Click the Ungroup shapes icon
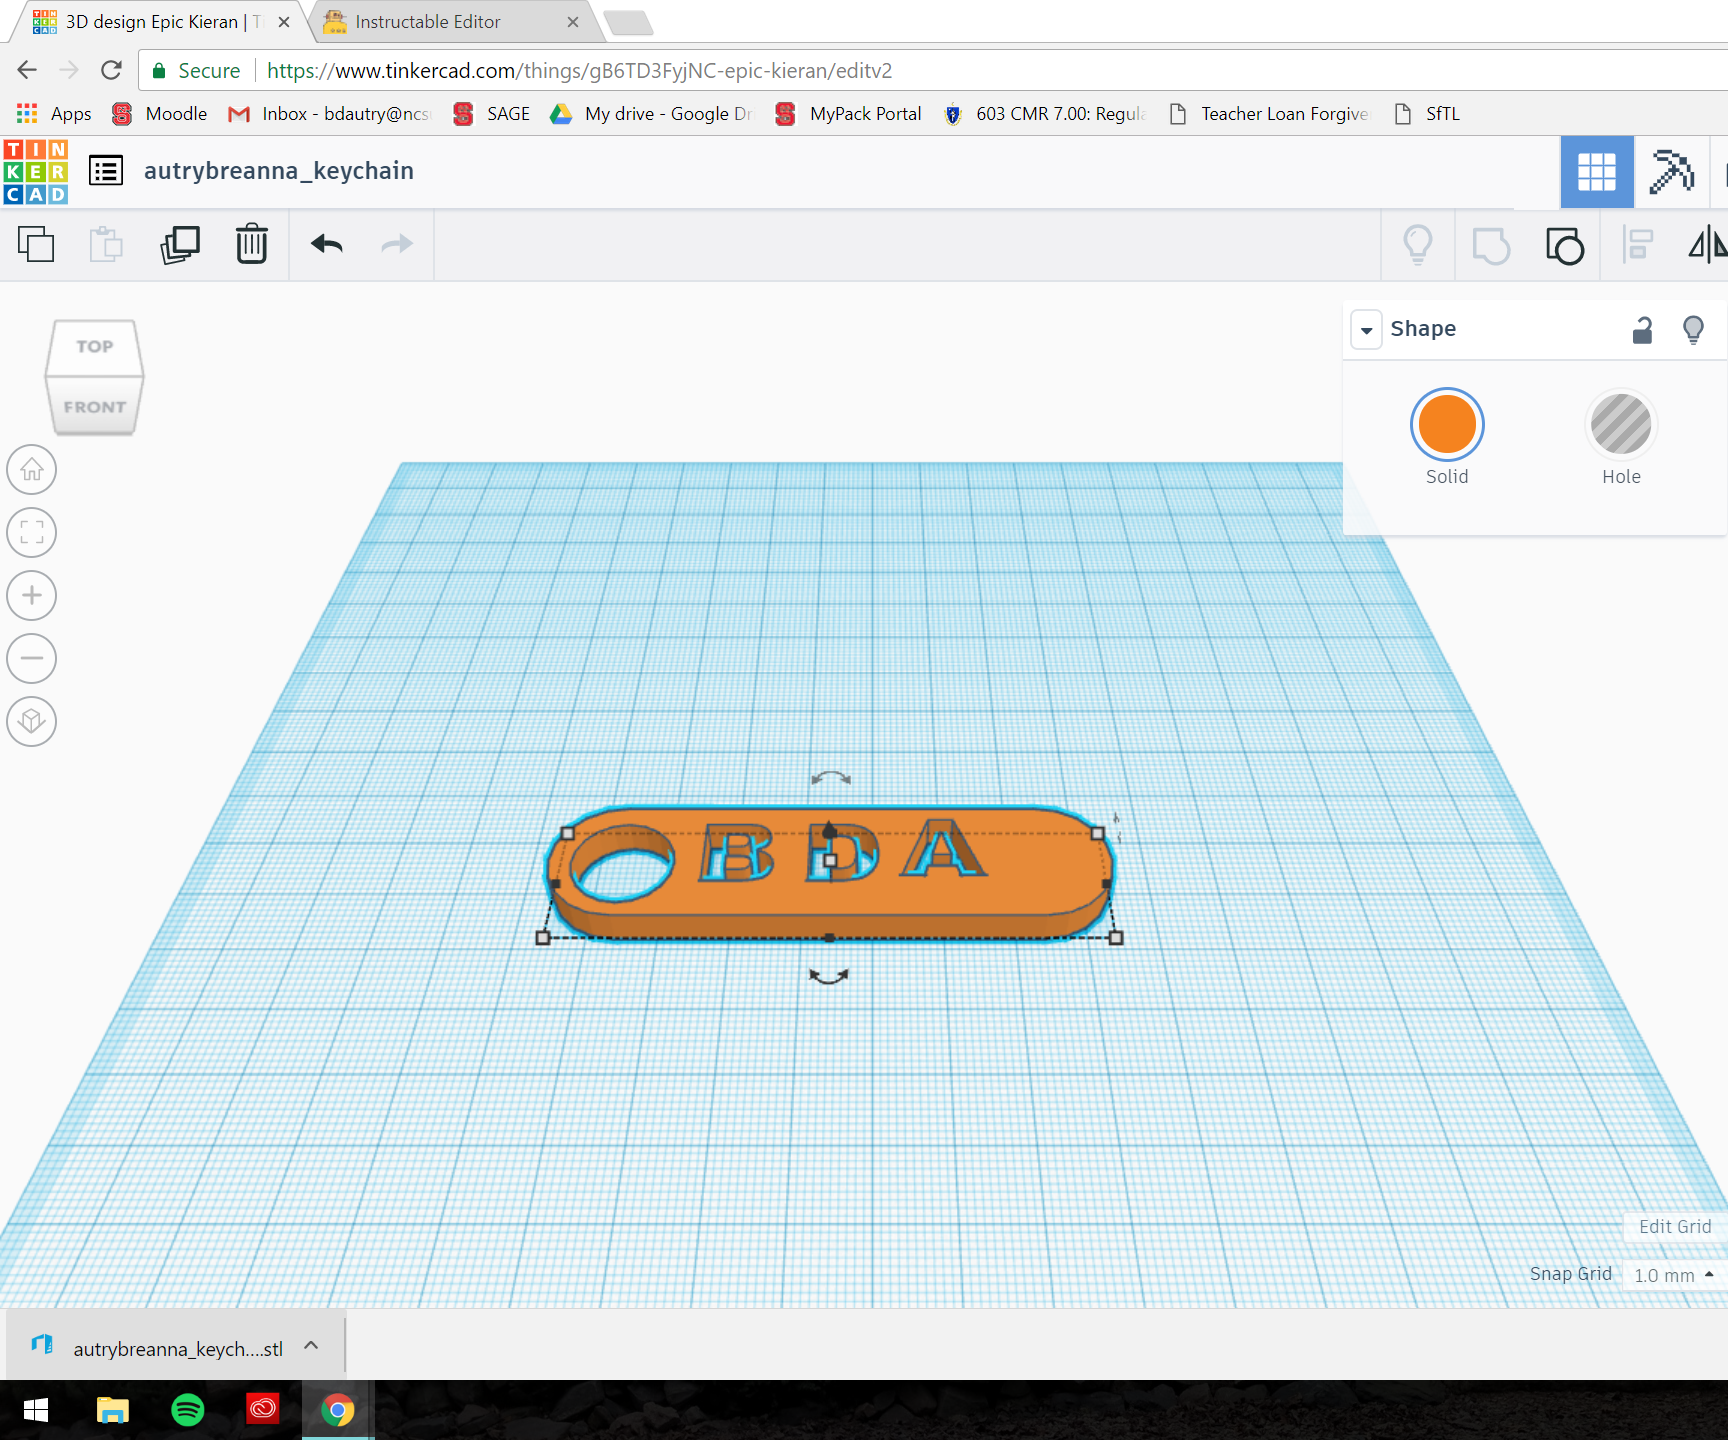1728x1440 pixels. (1565, 245)
